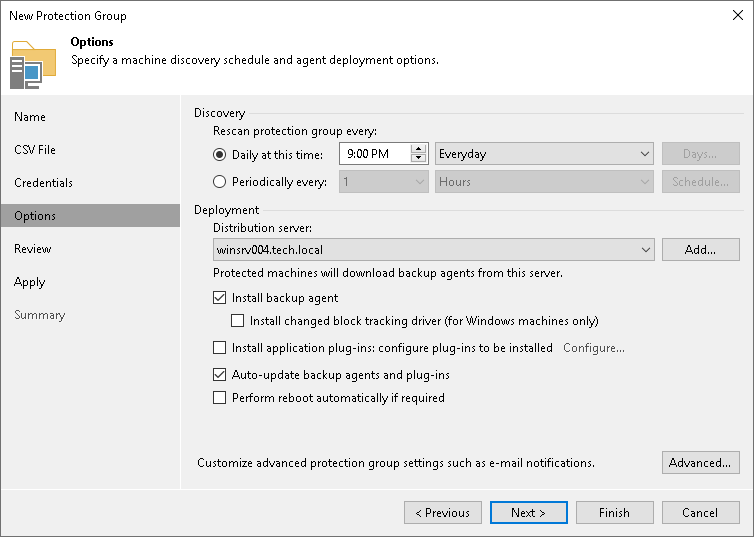Screen dimensions: 754x537
Task: Enable Perform reboot automatically if required
Action: point(219,398)
